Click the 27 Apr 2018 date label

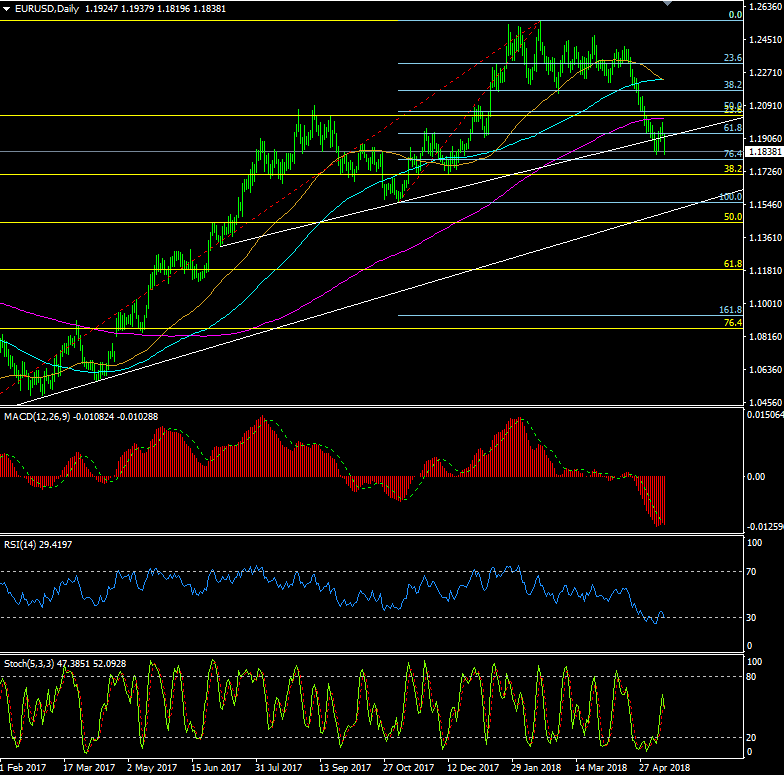[665, 767]
